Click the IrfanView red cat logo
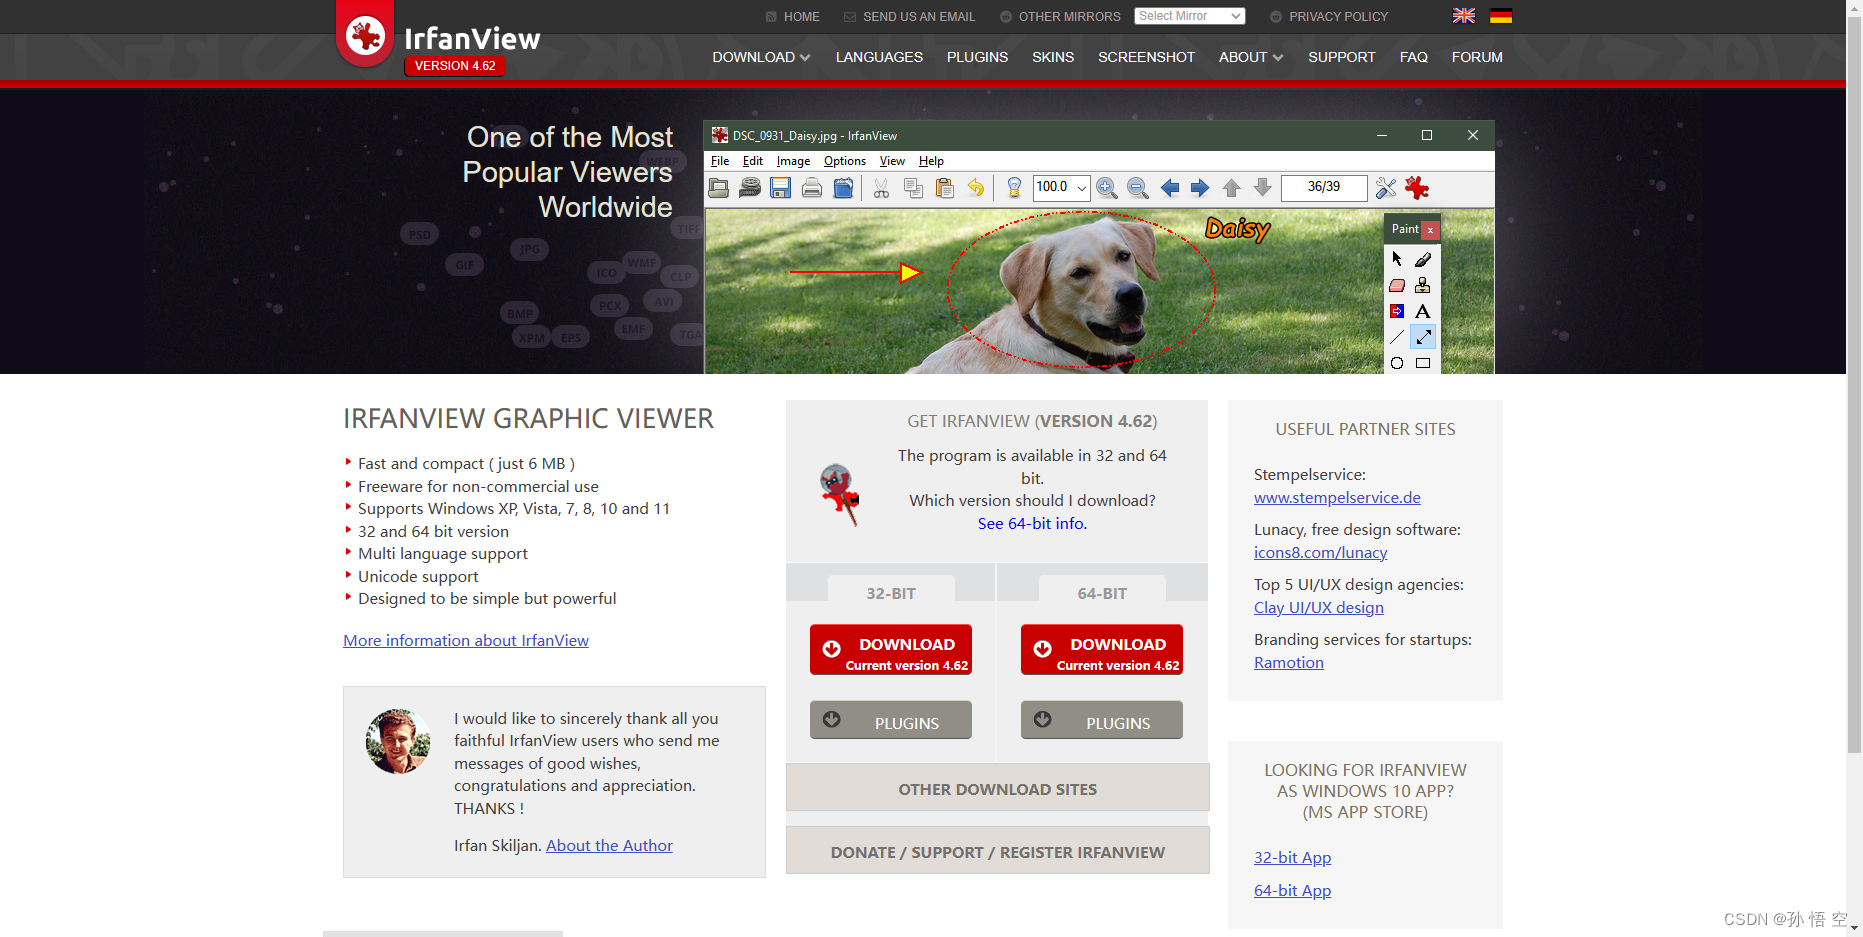Image resolution: width=1863 pixels, height=937 pixels. pyautogui.click(x=365, y=35)
